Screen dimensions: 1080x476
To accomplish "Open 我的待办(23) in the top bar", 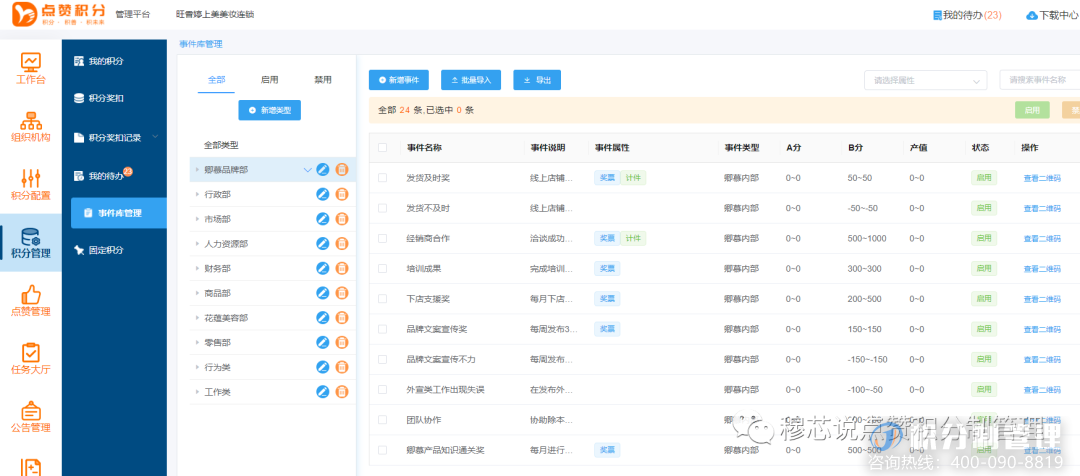I will (x=967, y=14).
